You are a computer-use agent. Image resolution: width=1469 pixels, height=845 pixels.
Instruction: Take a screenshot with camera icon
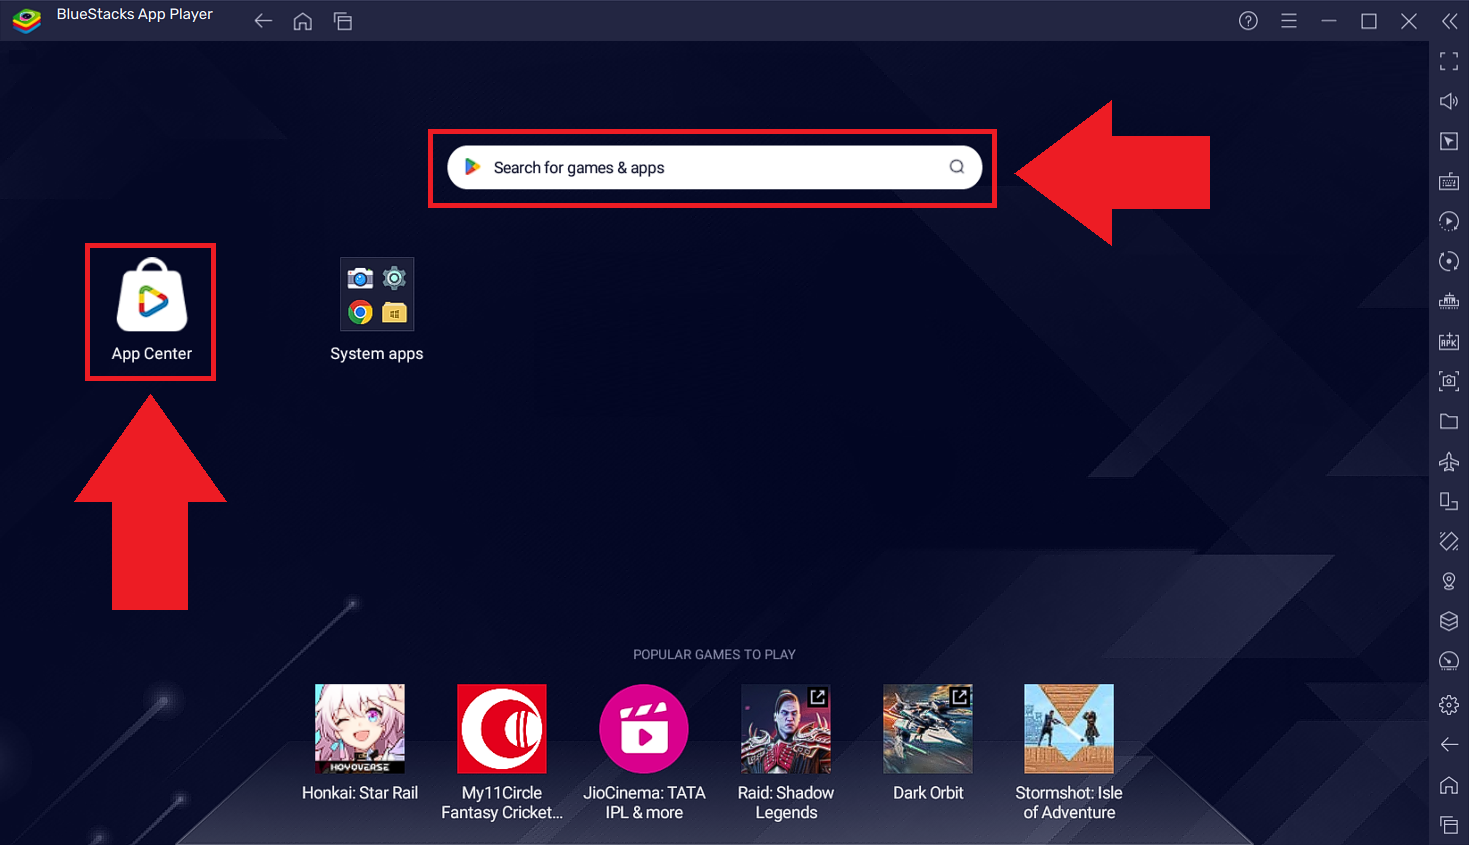tap(1448, 381)
